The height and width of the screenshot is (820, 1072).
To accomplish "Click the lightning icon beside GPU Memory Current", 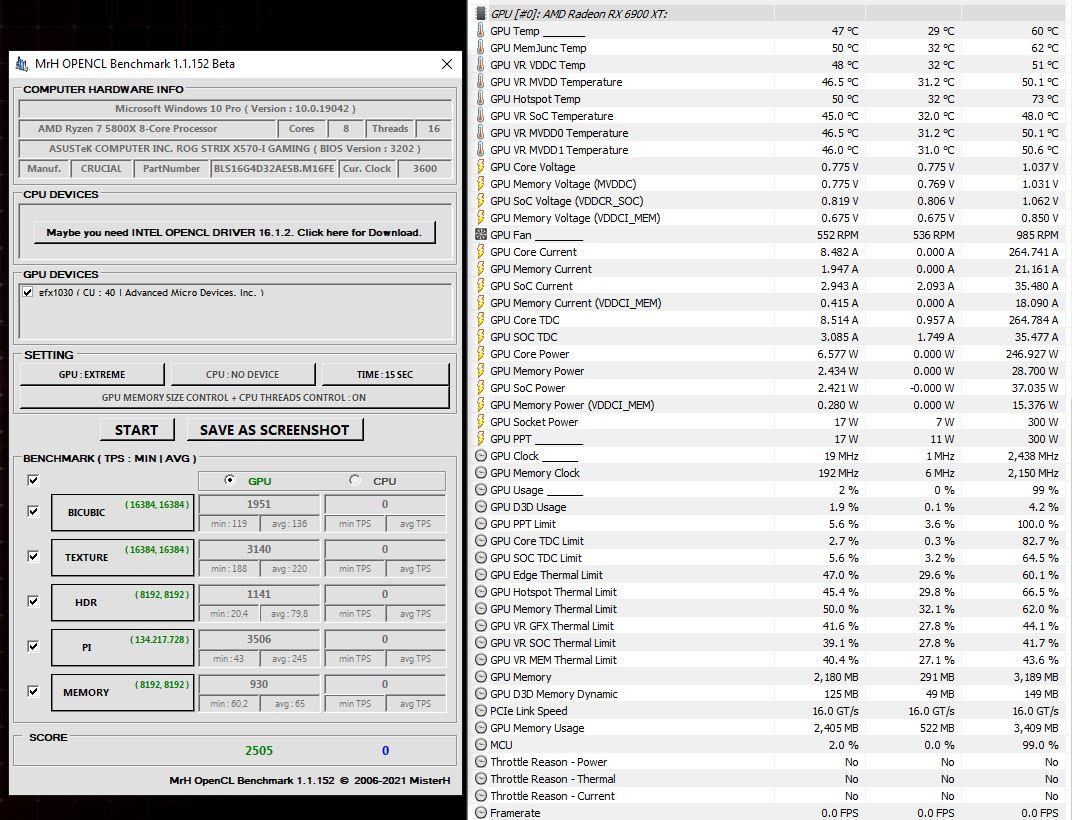I will click(x=481, y=269).
